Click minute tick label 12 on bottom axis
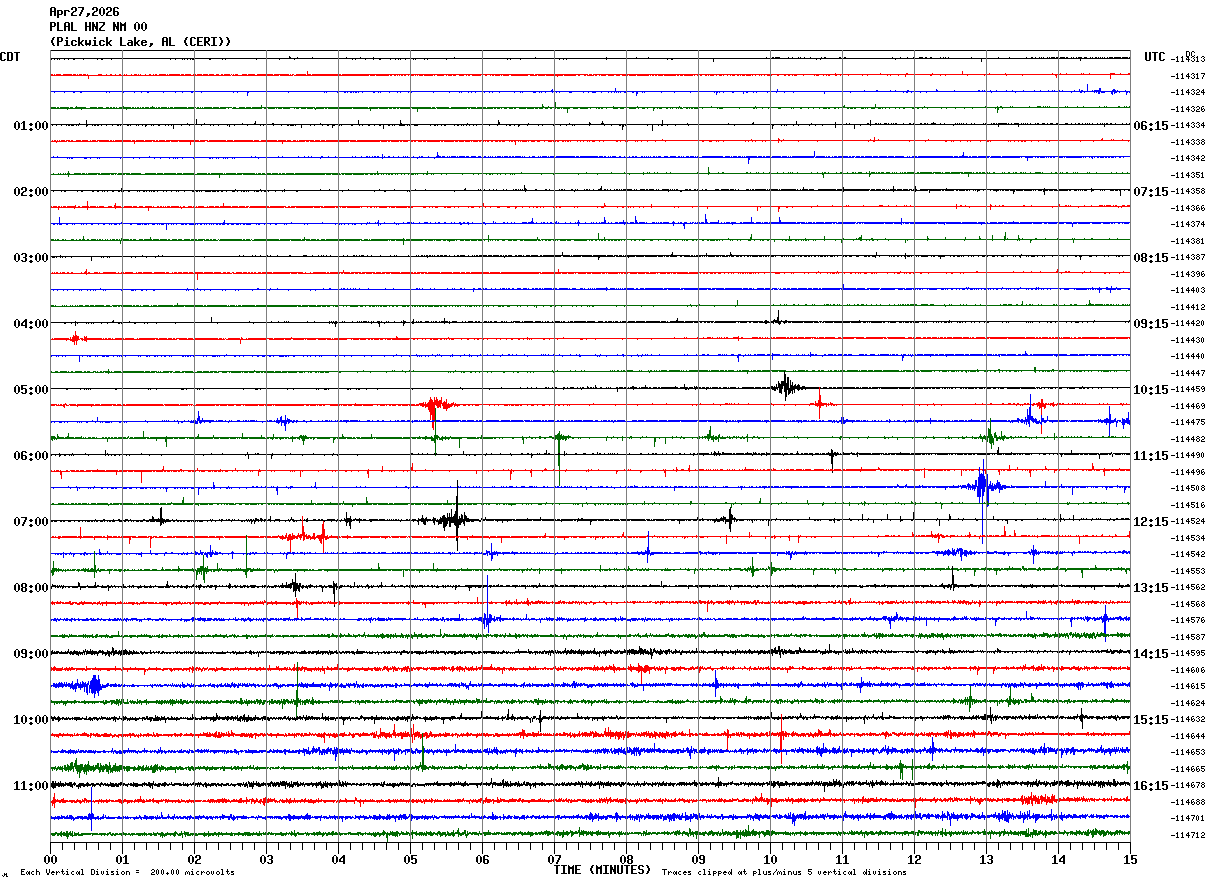This screenshot has width=1210, height=886. click(914, 859)
